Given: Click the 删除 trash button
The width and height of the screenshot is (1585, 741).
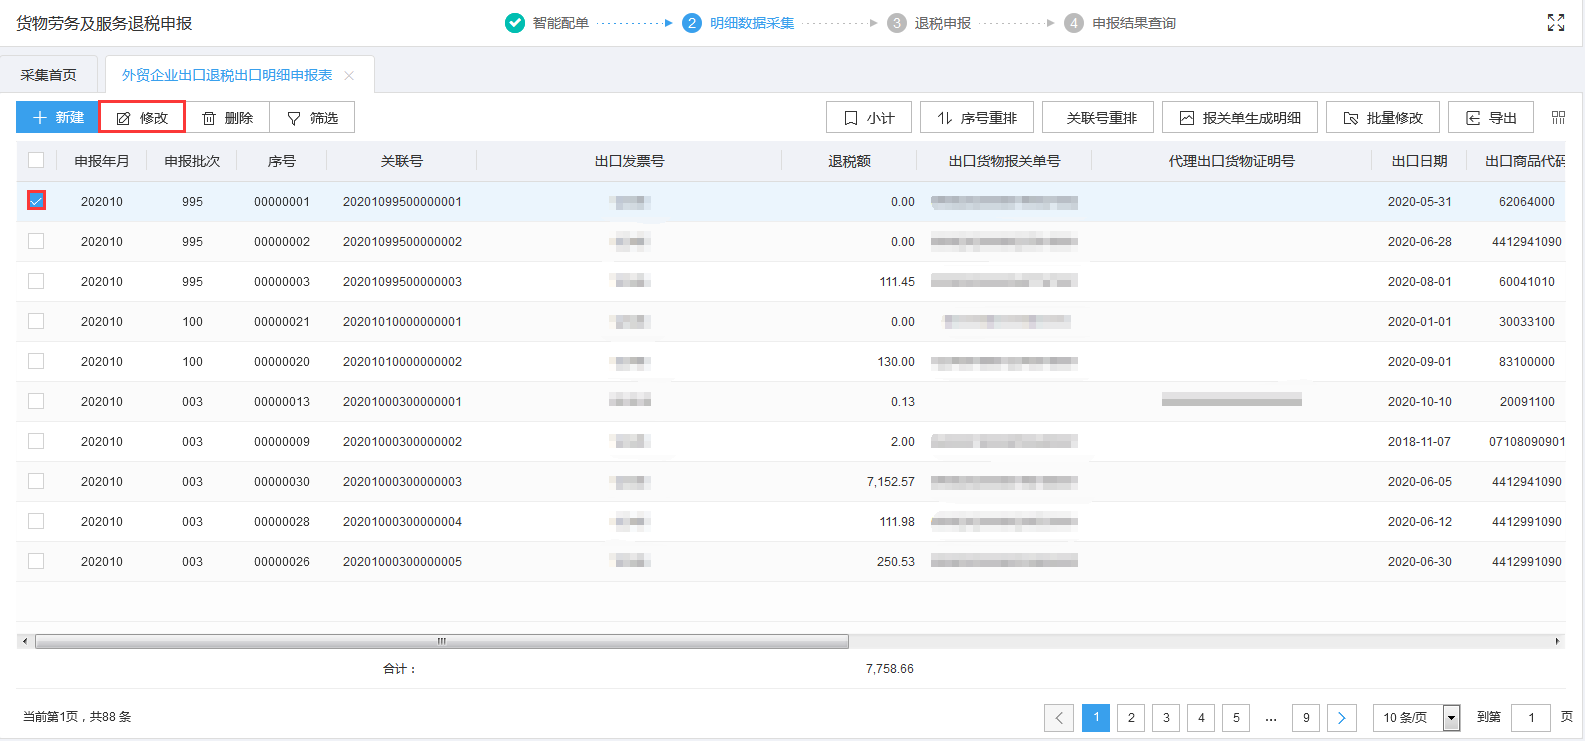Looking at the screenshot, I should [227, 118].
